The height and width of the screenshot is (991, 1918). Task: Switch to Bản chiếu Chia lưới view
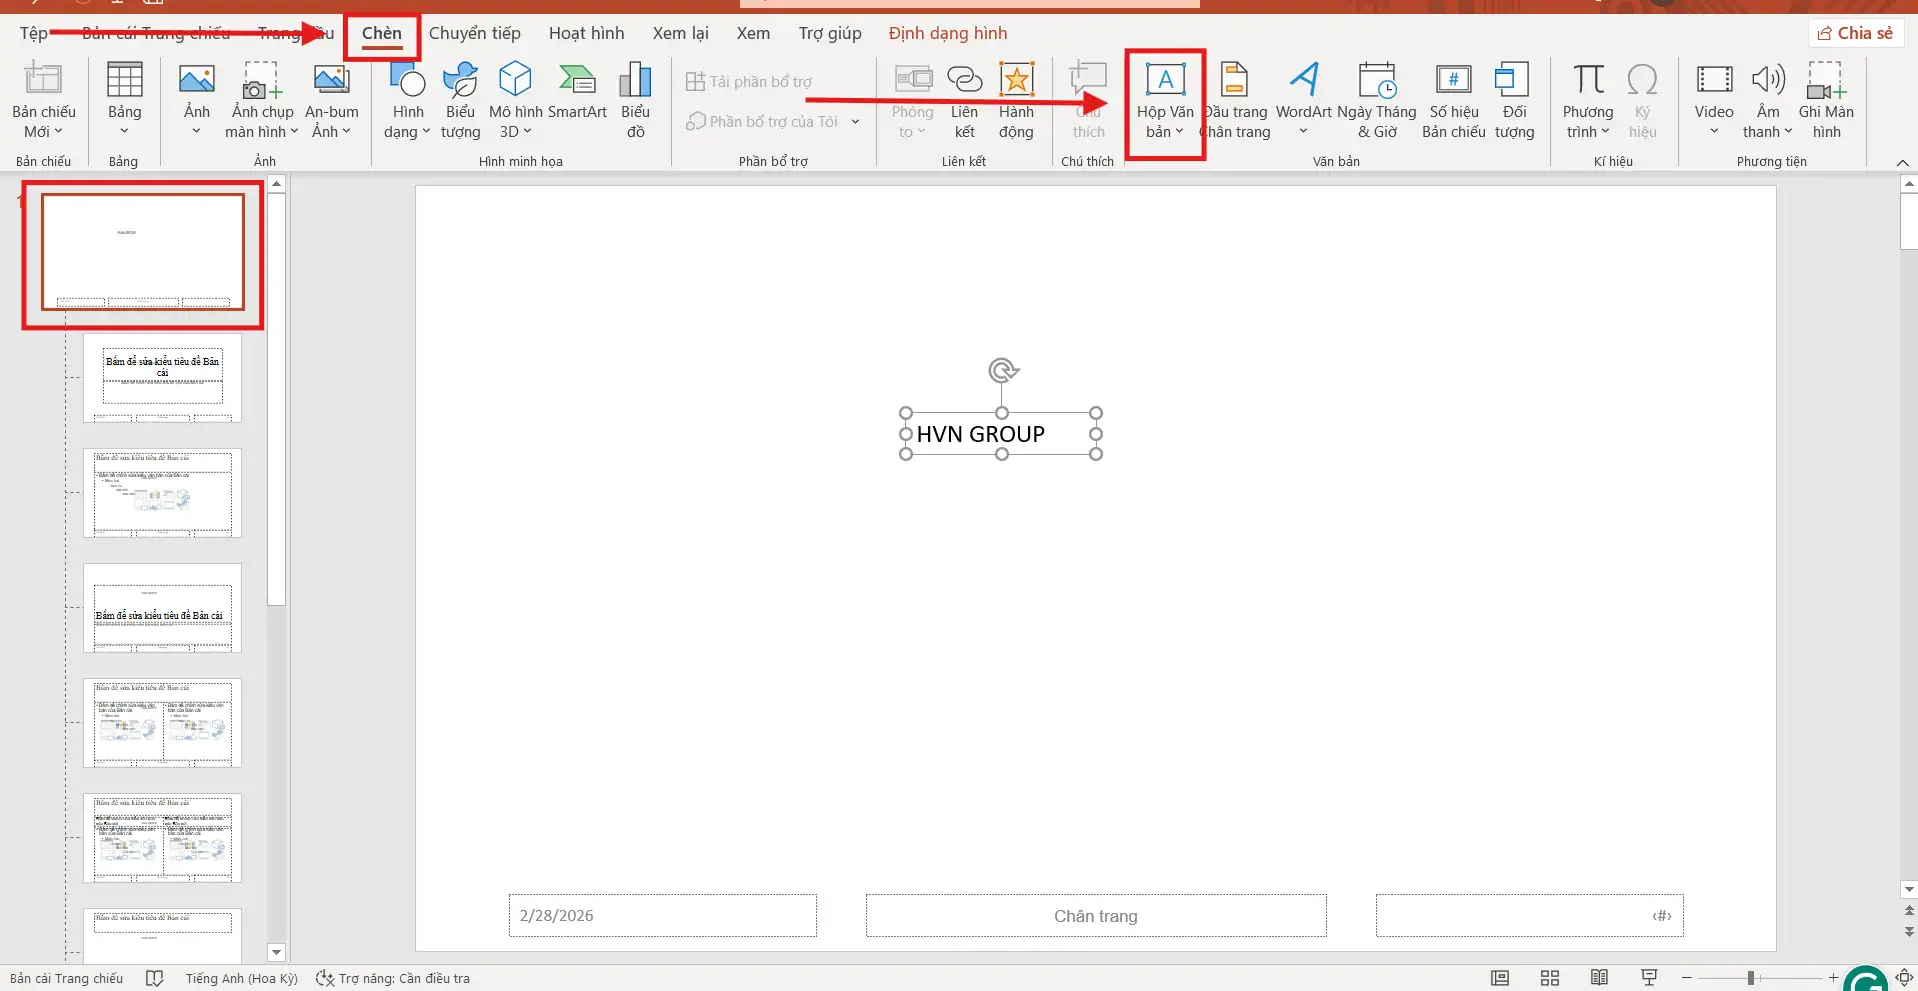1549,978
